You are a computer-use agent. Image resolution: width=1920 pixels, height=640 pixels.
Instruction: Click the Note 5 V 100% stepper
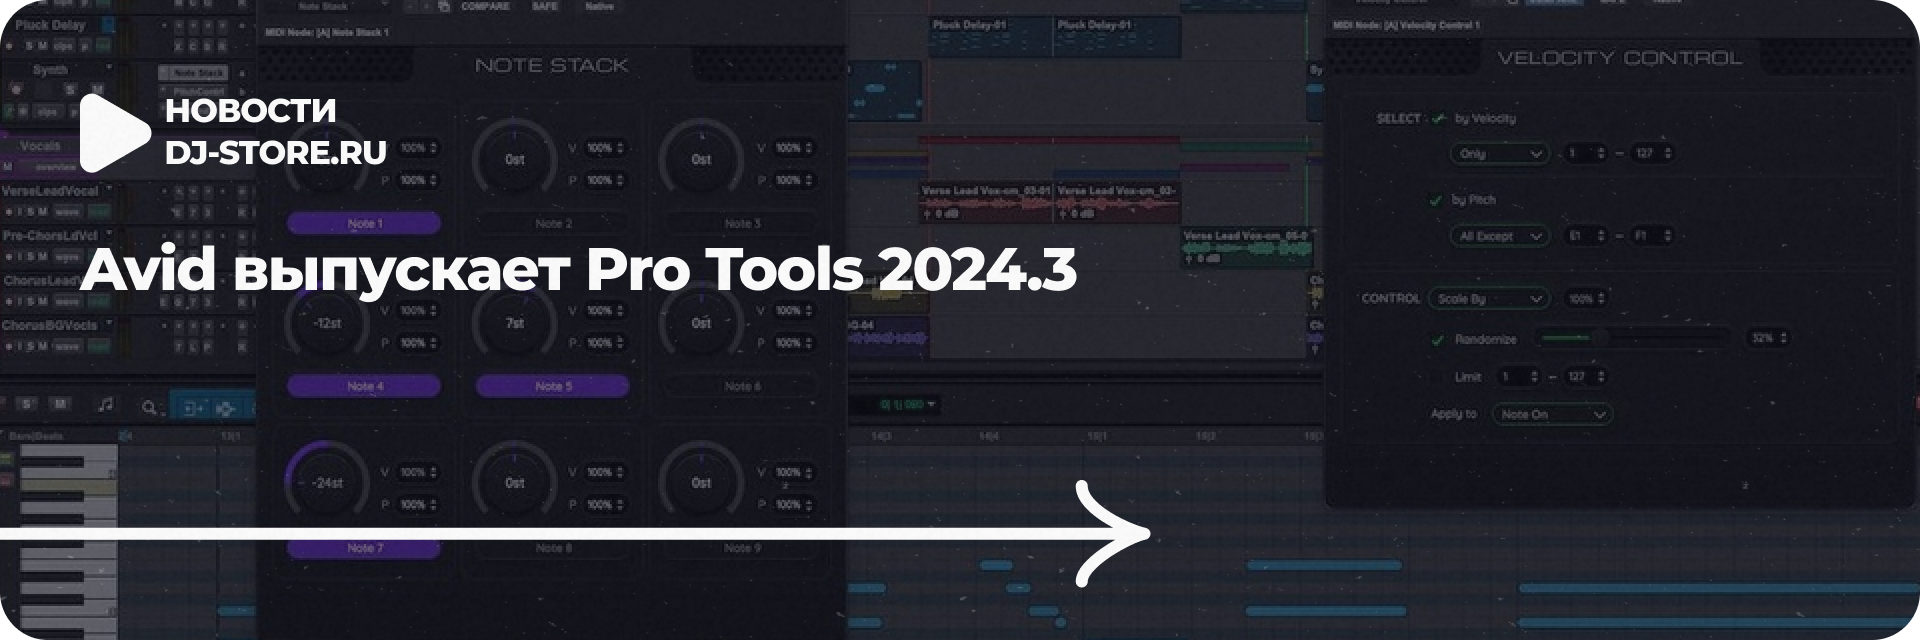click(605, 311)
